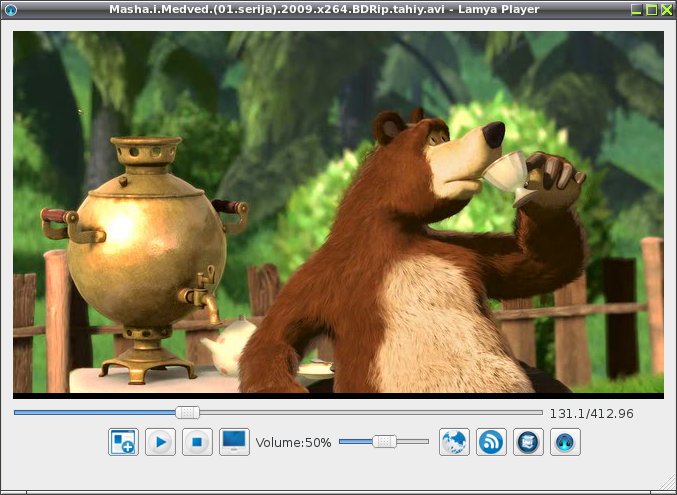677x495 pixels.
Task: Click the Lamya Player title bar icon
Action: [x=10, y=10]
